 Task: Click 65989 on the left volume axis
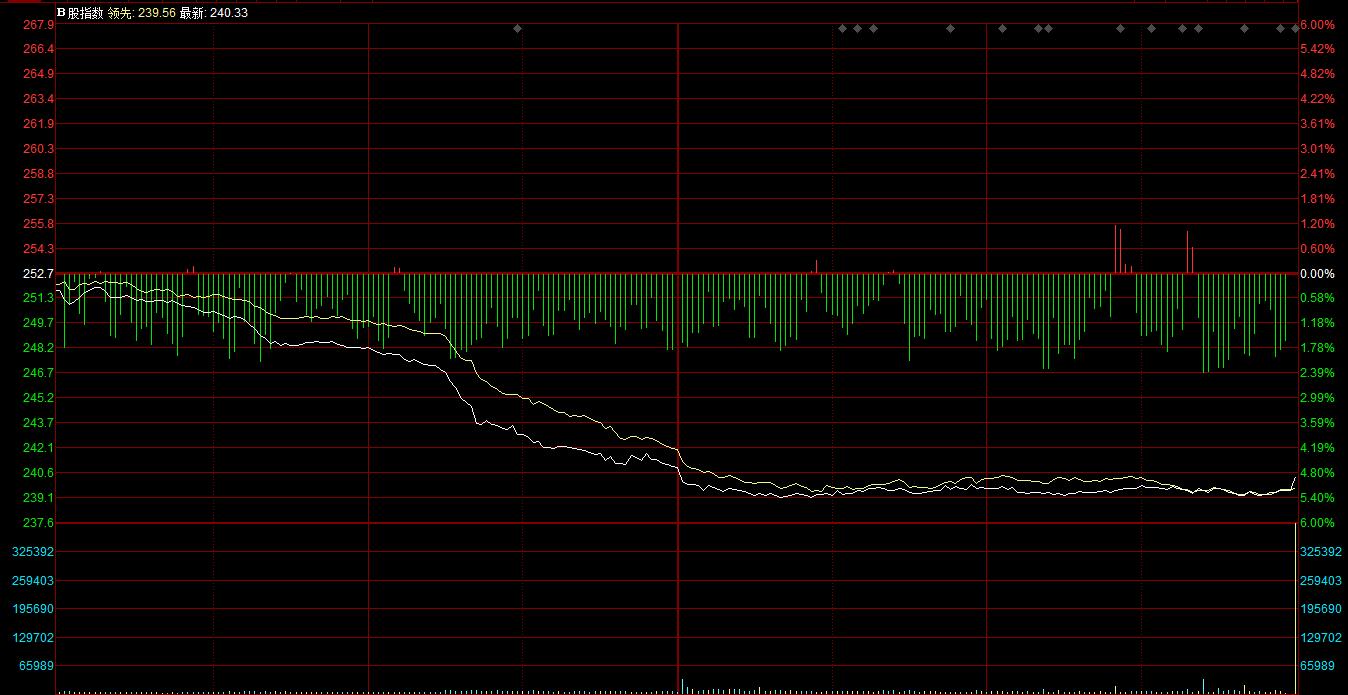coord(35,666)
